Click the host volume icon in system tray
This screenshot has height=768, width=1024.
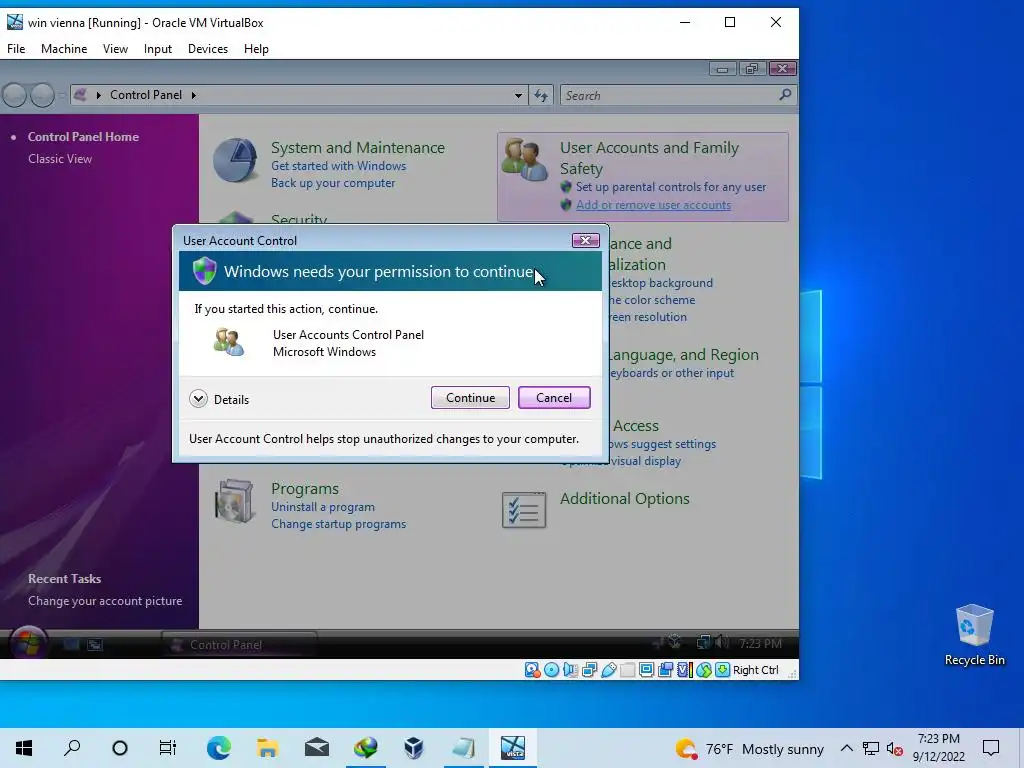pos(895,748)
